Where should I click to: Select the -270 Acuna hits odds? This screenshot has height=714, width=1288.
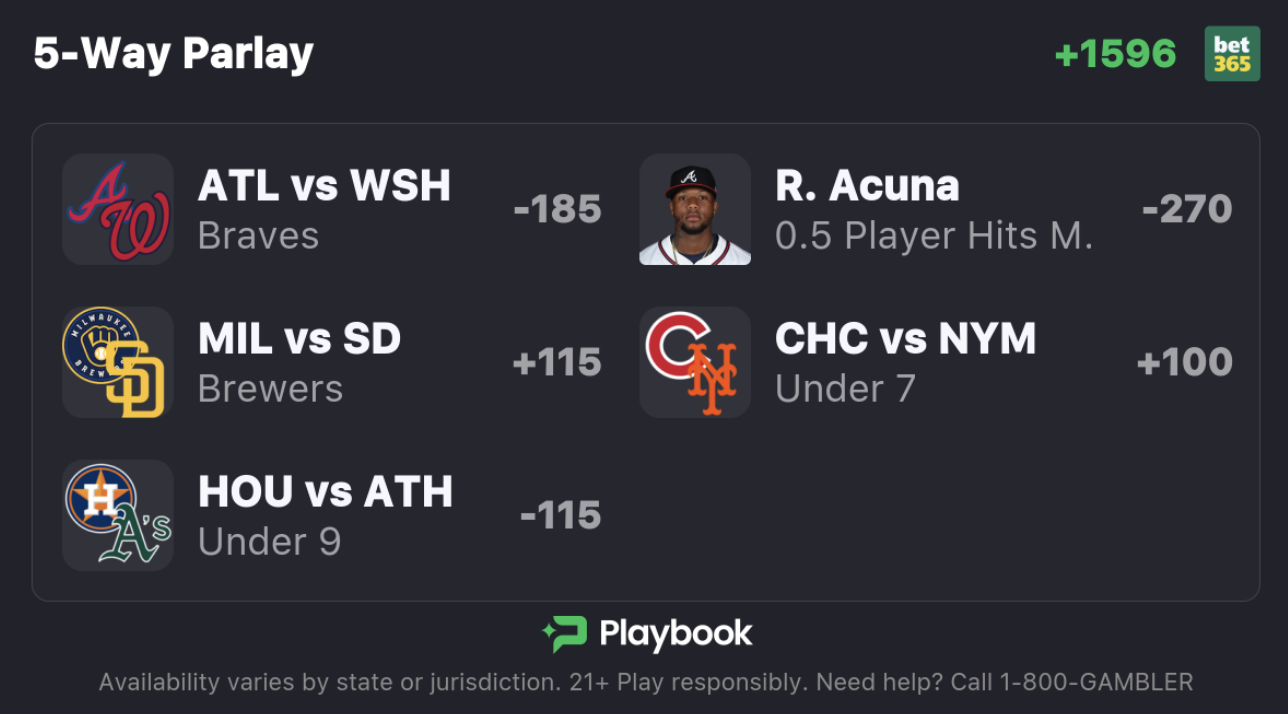pyautogui.click(x=1187, y=210)
